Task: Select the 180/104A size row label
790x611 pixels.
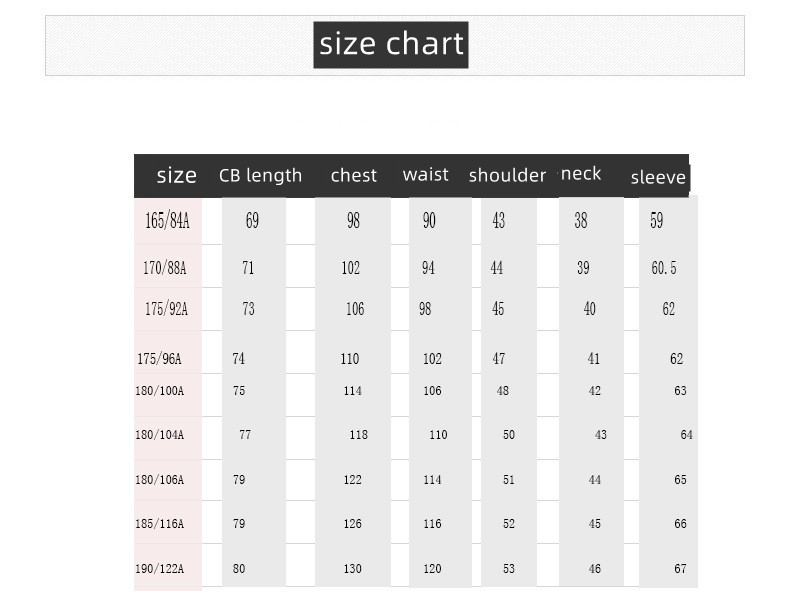Action: coord(160,435)
